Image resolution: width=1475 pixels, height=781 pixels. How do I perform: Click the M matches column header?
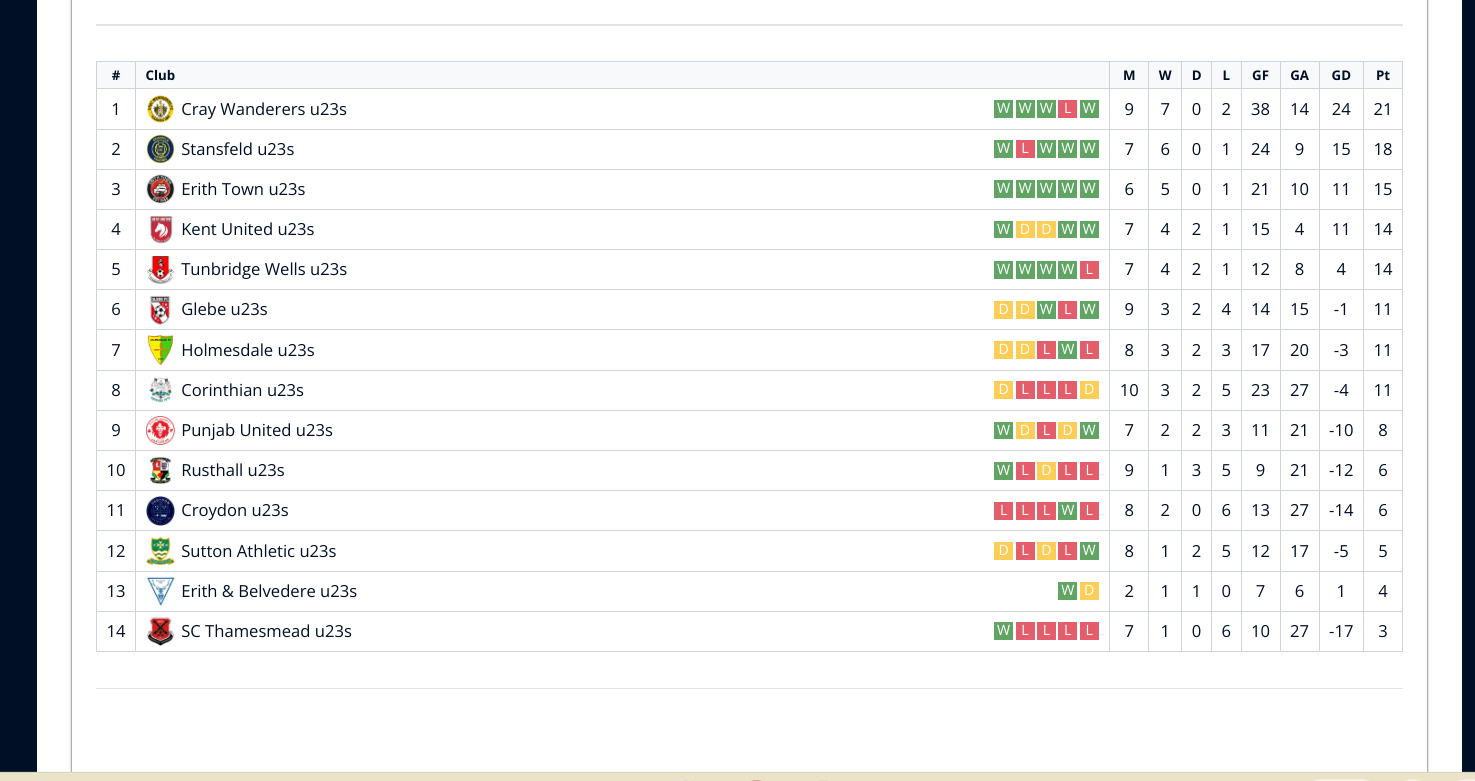(1129, 75)
